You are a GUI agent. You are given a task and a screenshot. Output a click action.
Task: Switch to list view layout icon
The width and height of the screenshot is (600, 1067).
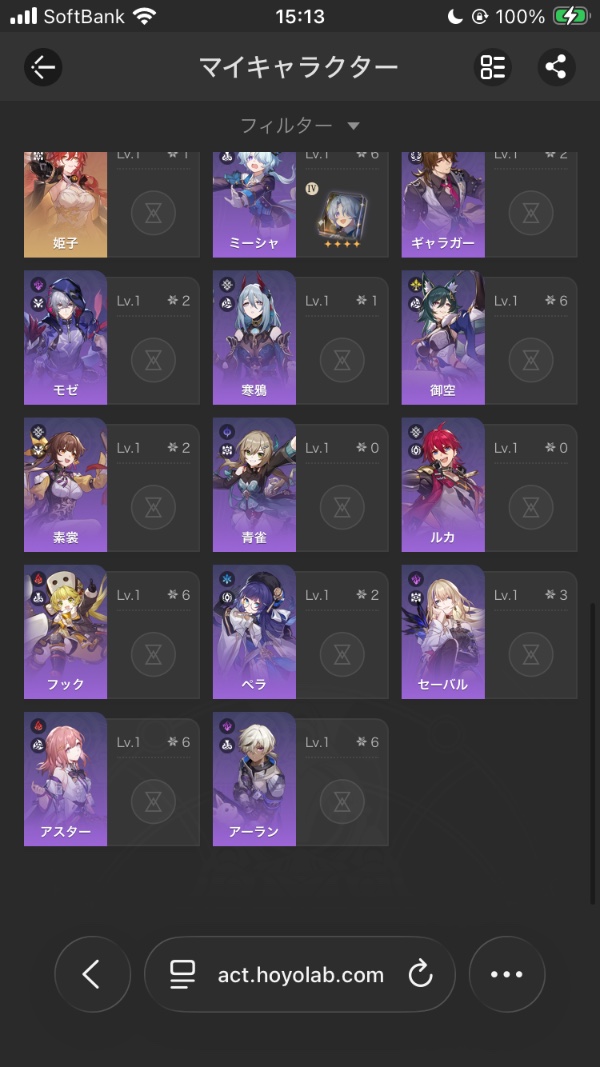(x=493, y=67)
